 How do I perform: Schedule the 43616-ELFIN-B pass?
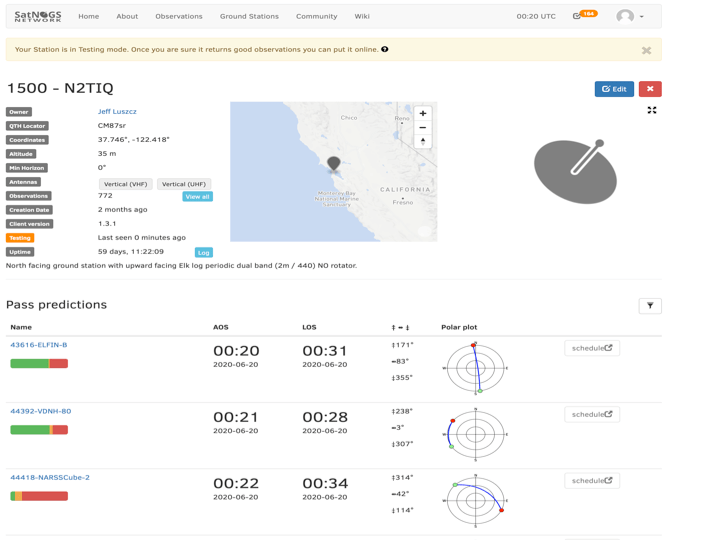[x=592, y=348]
